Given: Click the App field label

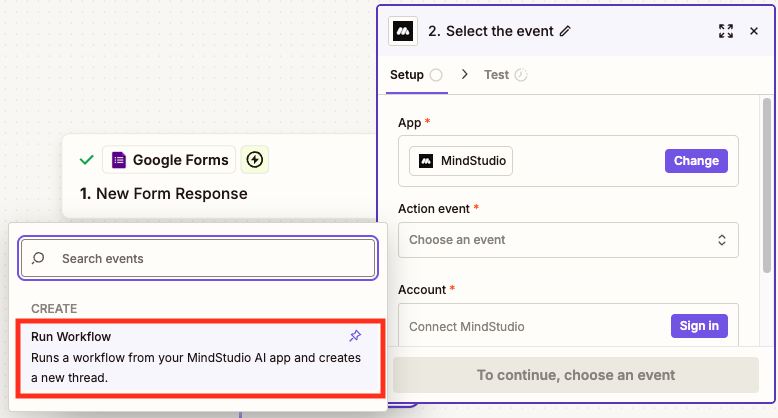Looking at the screenshot, I should (410, 123).
